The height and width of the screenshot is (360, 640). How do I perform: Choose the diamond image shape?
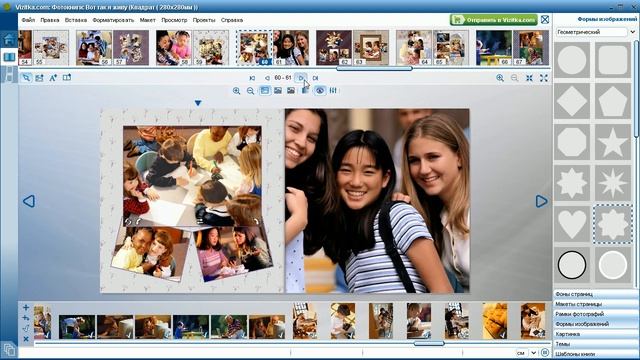click(572, 101)
